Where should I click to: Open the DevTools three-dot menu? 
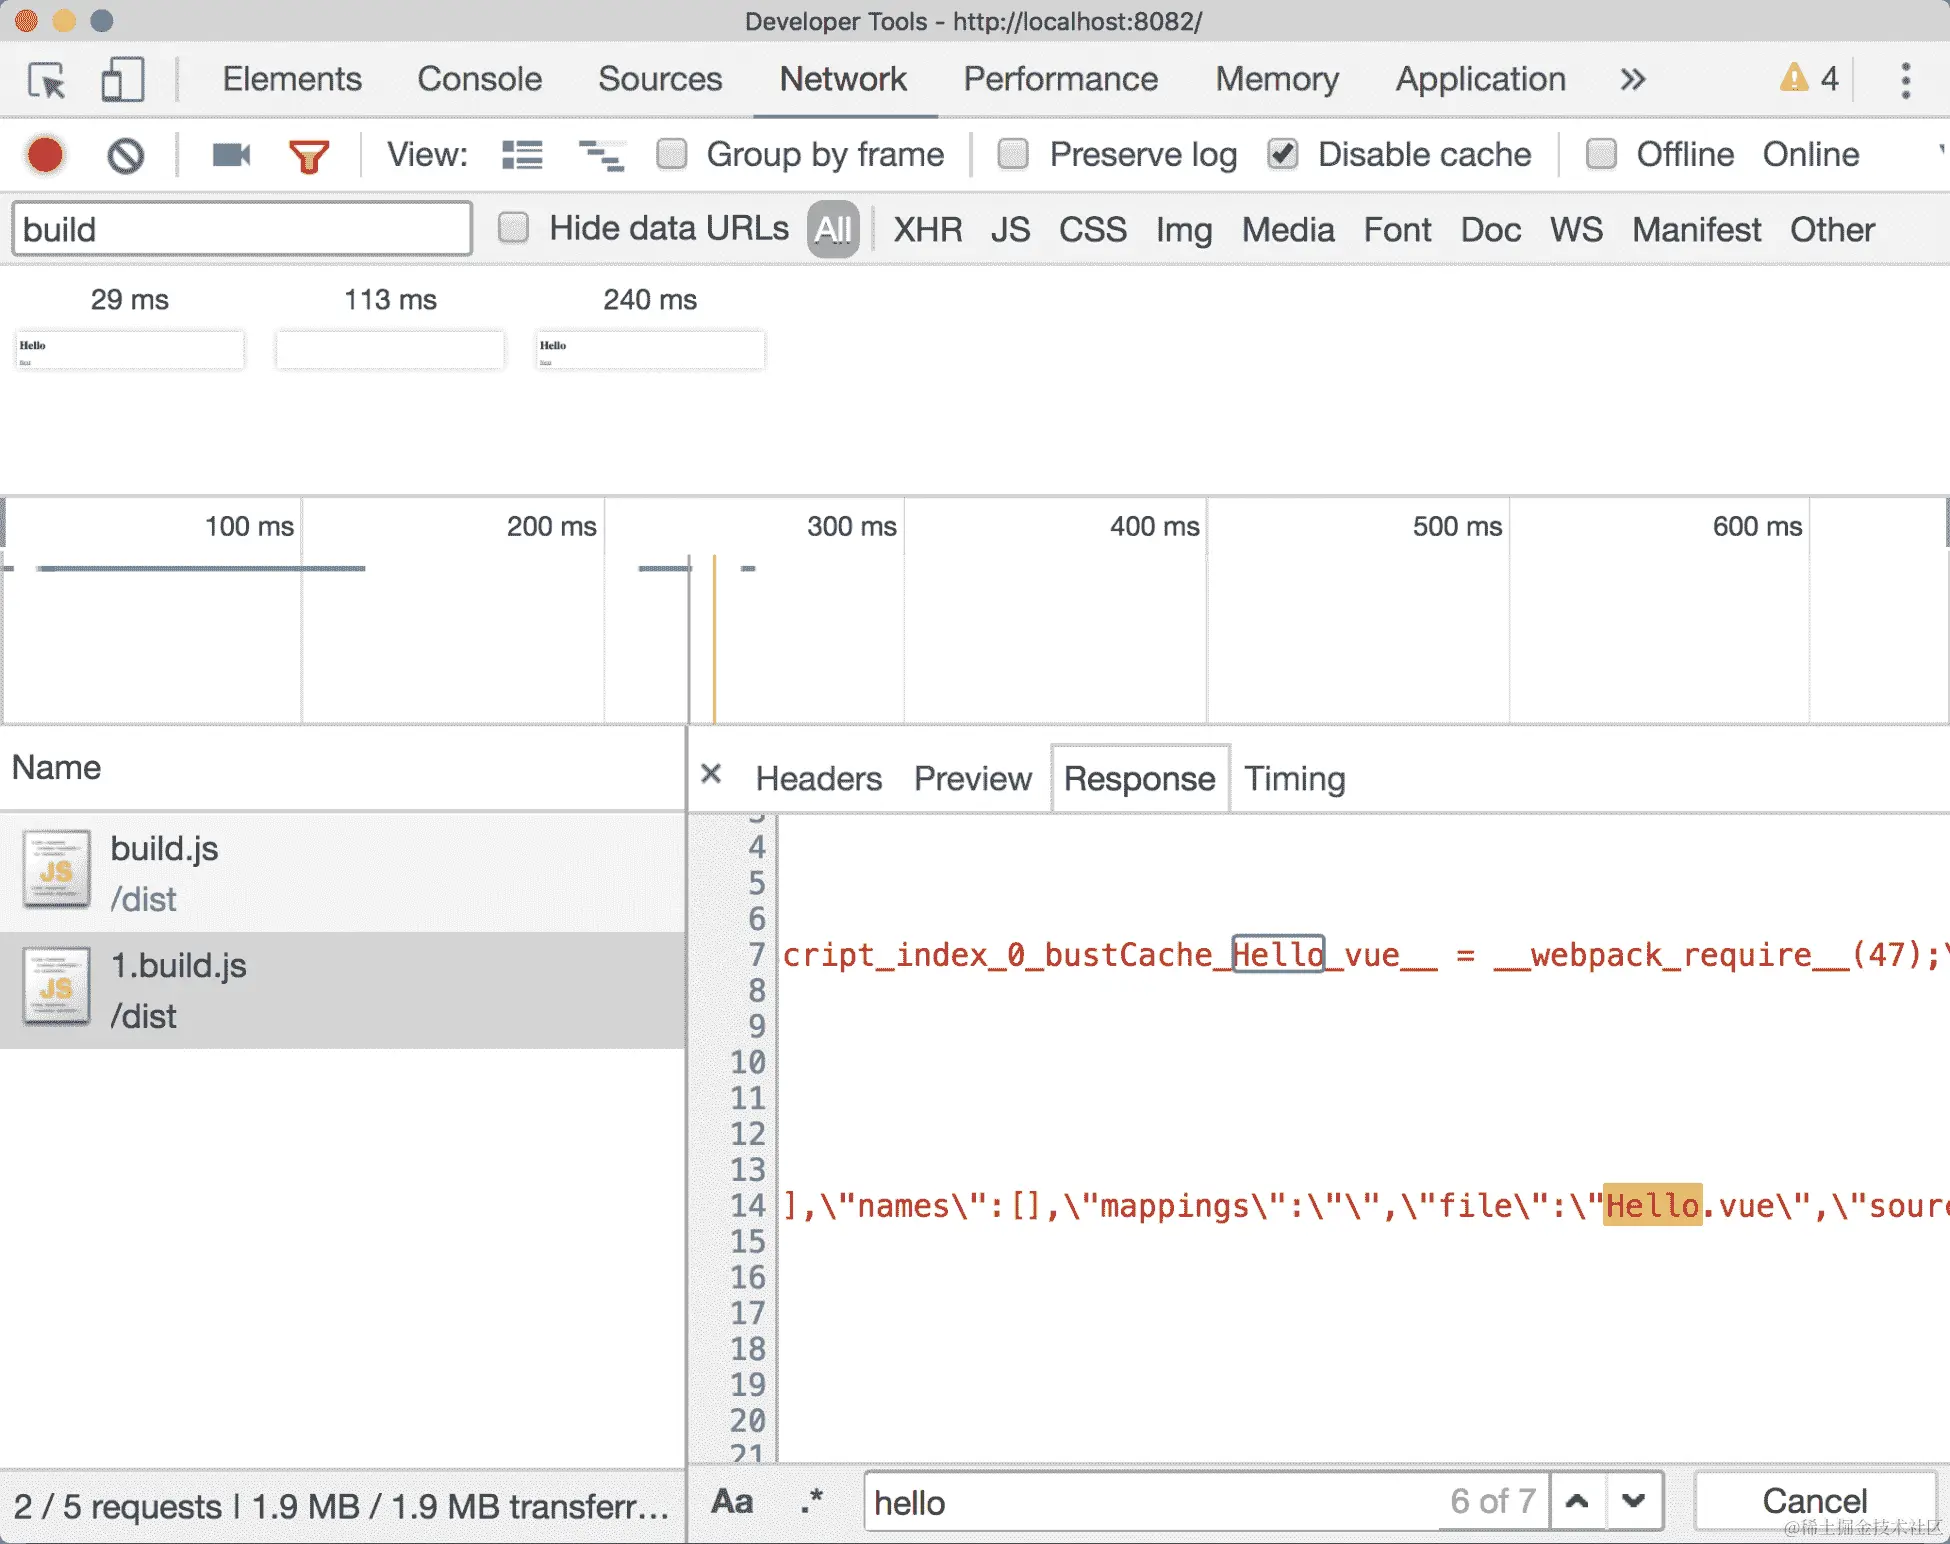[x=1905, y=80]
